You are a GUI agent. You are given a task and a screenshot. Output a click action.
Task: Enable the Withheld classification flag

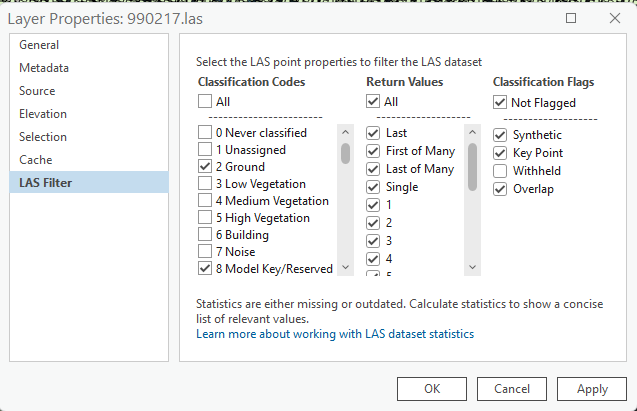(x=501, y=171)
